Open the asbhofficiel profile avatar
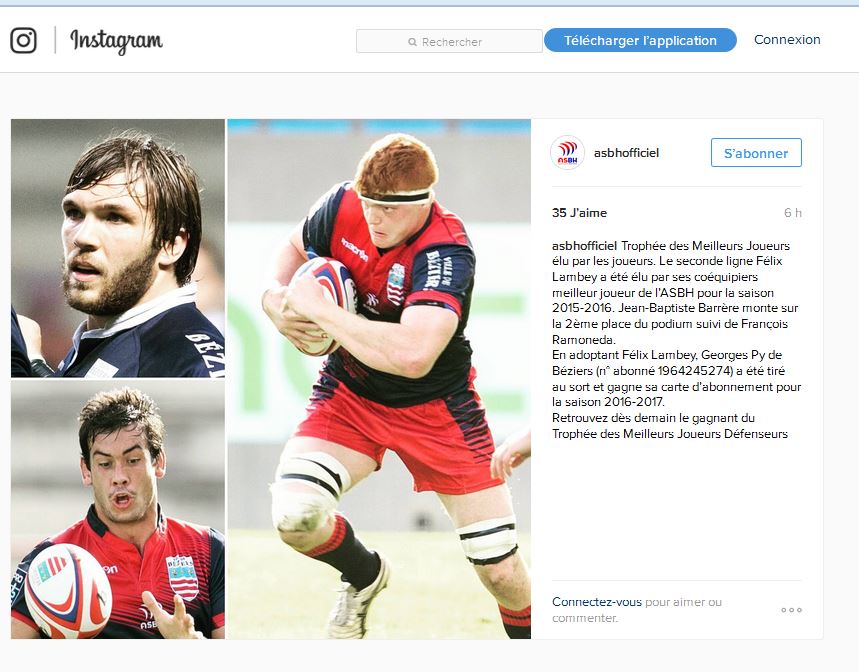Viewport: 859px width, 672px height. coord(567,153)
